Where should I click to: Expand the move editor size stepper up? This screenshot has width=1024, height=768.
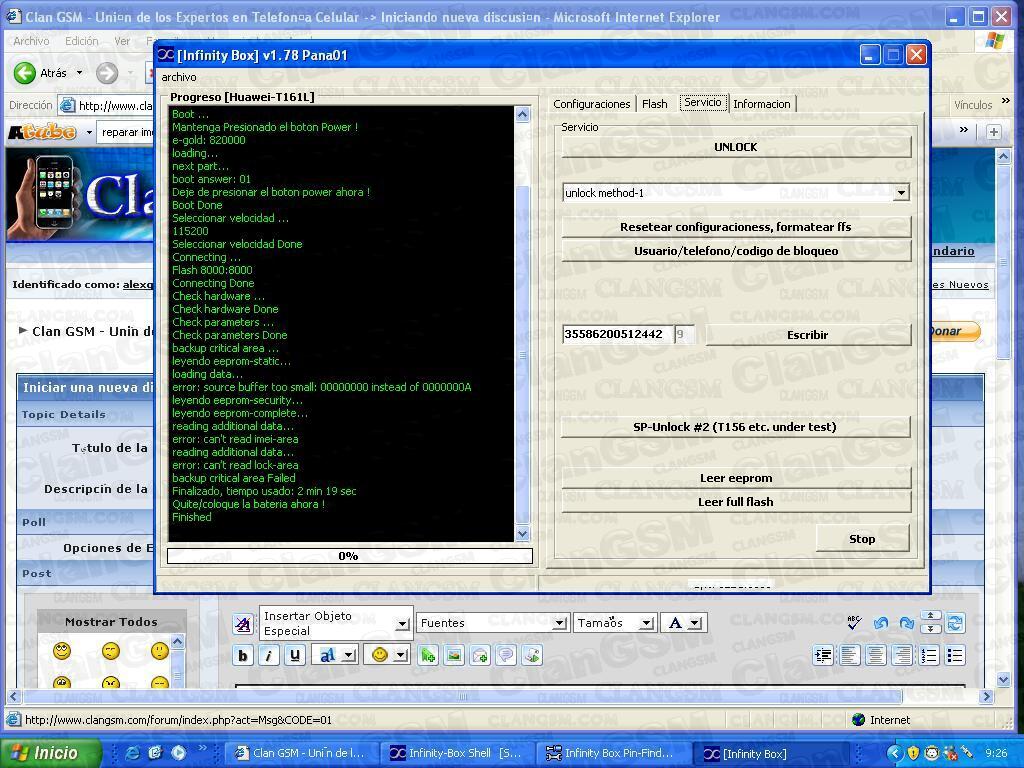[x=931, y=616]
